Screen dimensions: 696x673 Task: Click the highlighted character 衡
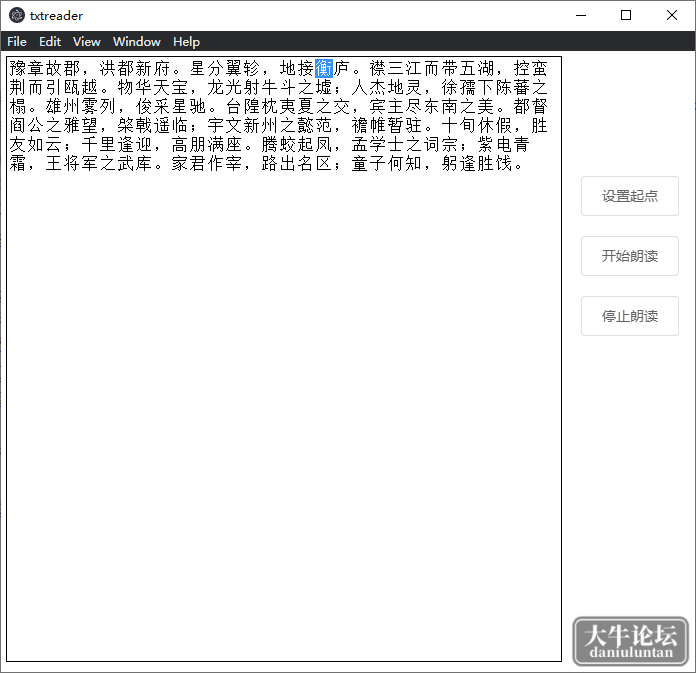coord(324,68)
